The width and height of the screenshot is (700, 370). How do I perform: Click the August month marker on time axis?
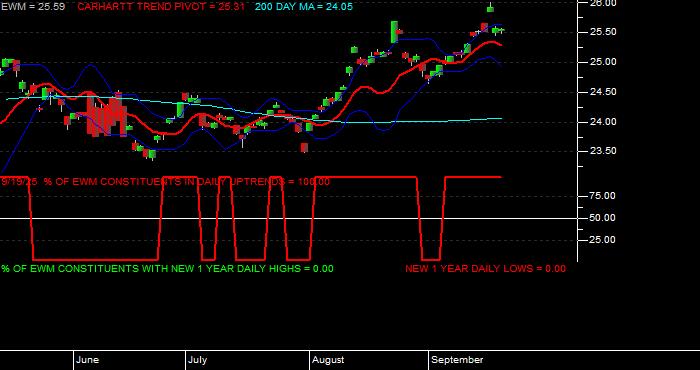click(x=328, y=360)
